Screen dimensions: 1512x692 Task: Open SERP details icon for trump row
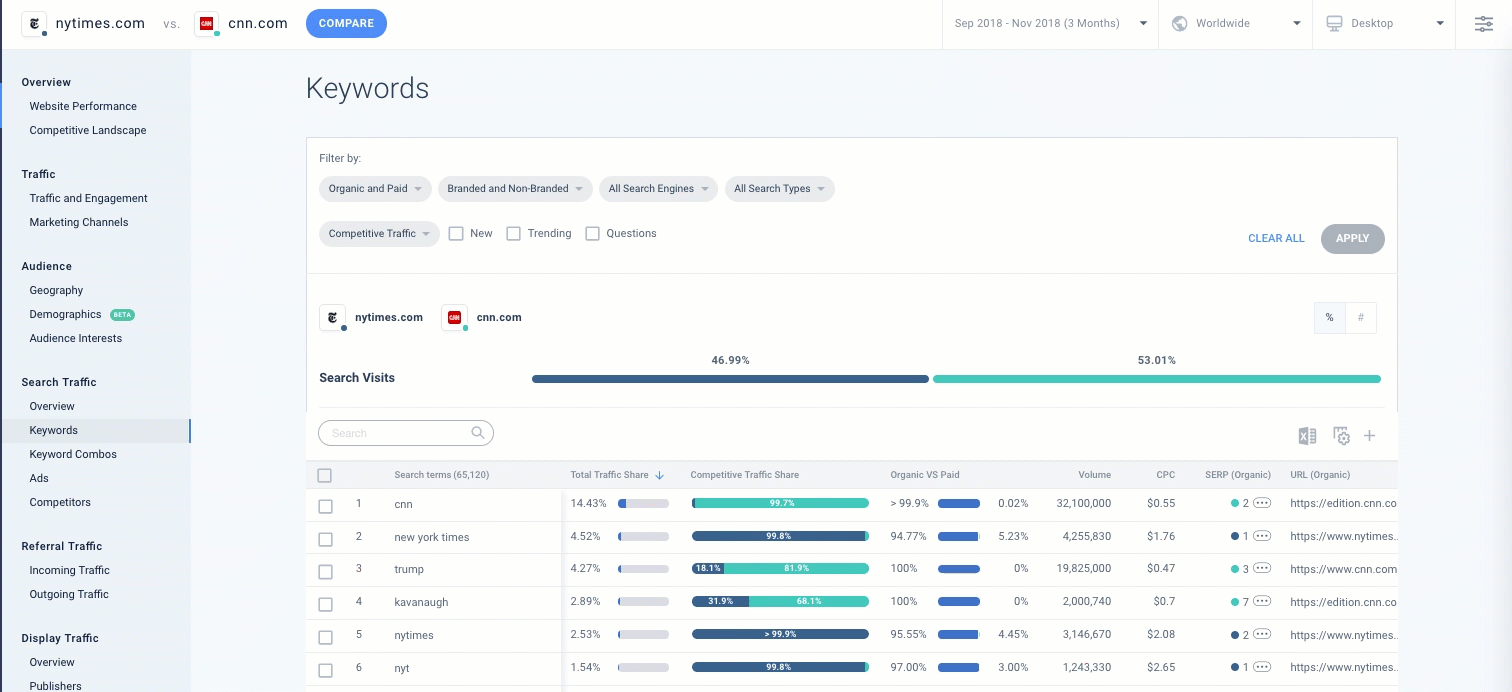1262,568
